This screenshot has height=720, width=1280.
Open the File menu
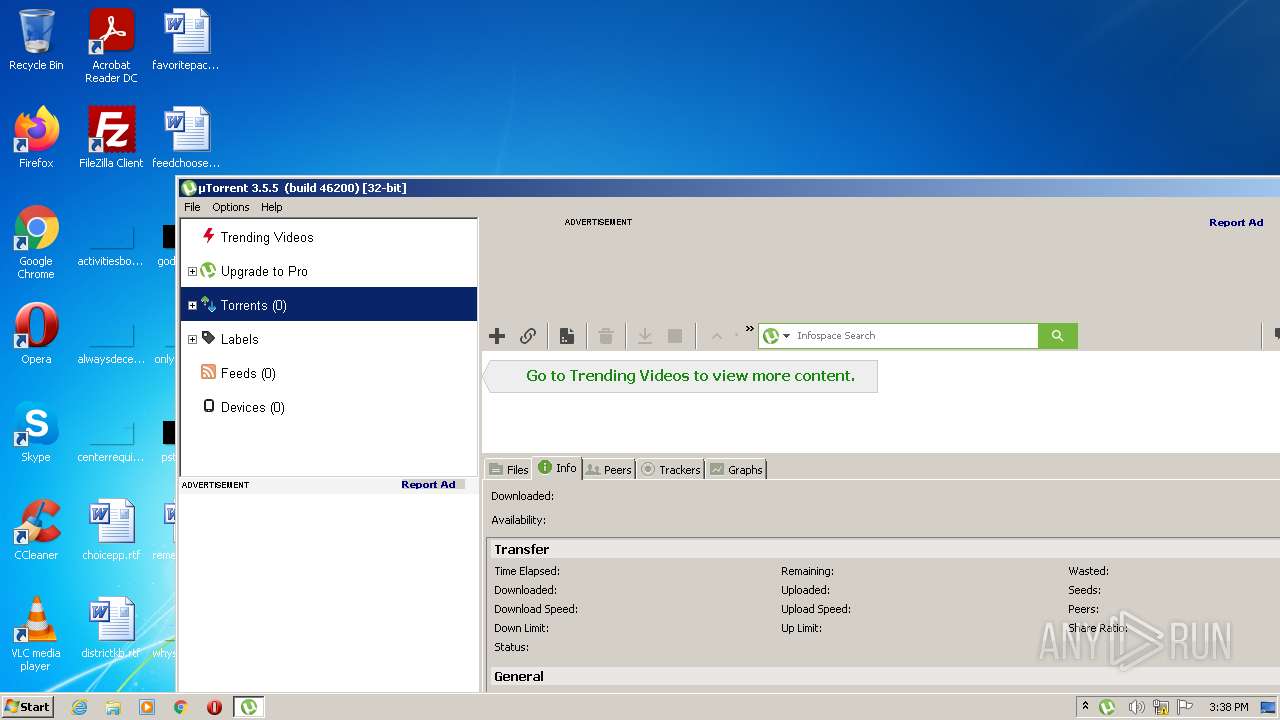tap(192, 207)
